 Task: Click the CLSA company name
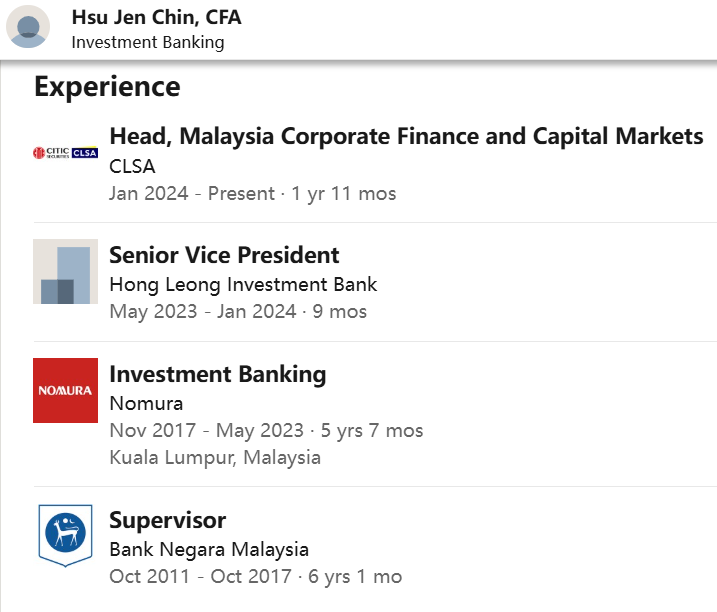[132, 165]
